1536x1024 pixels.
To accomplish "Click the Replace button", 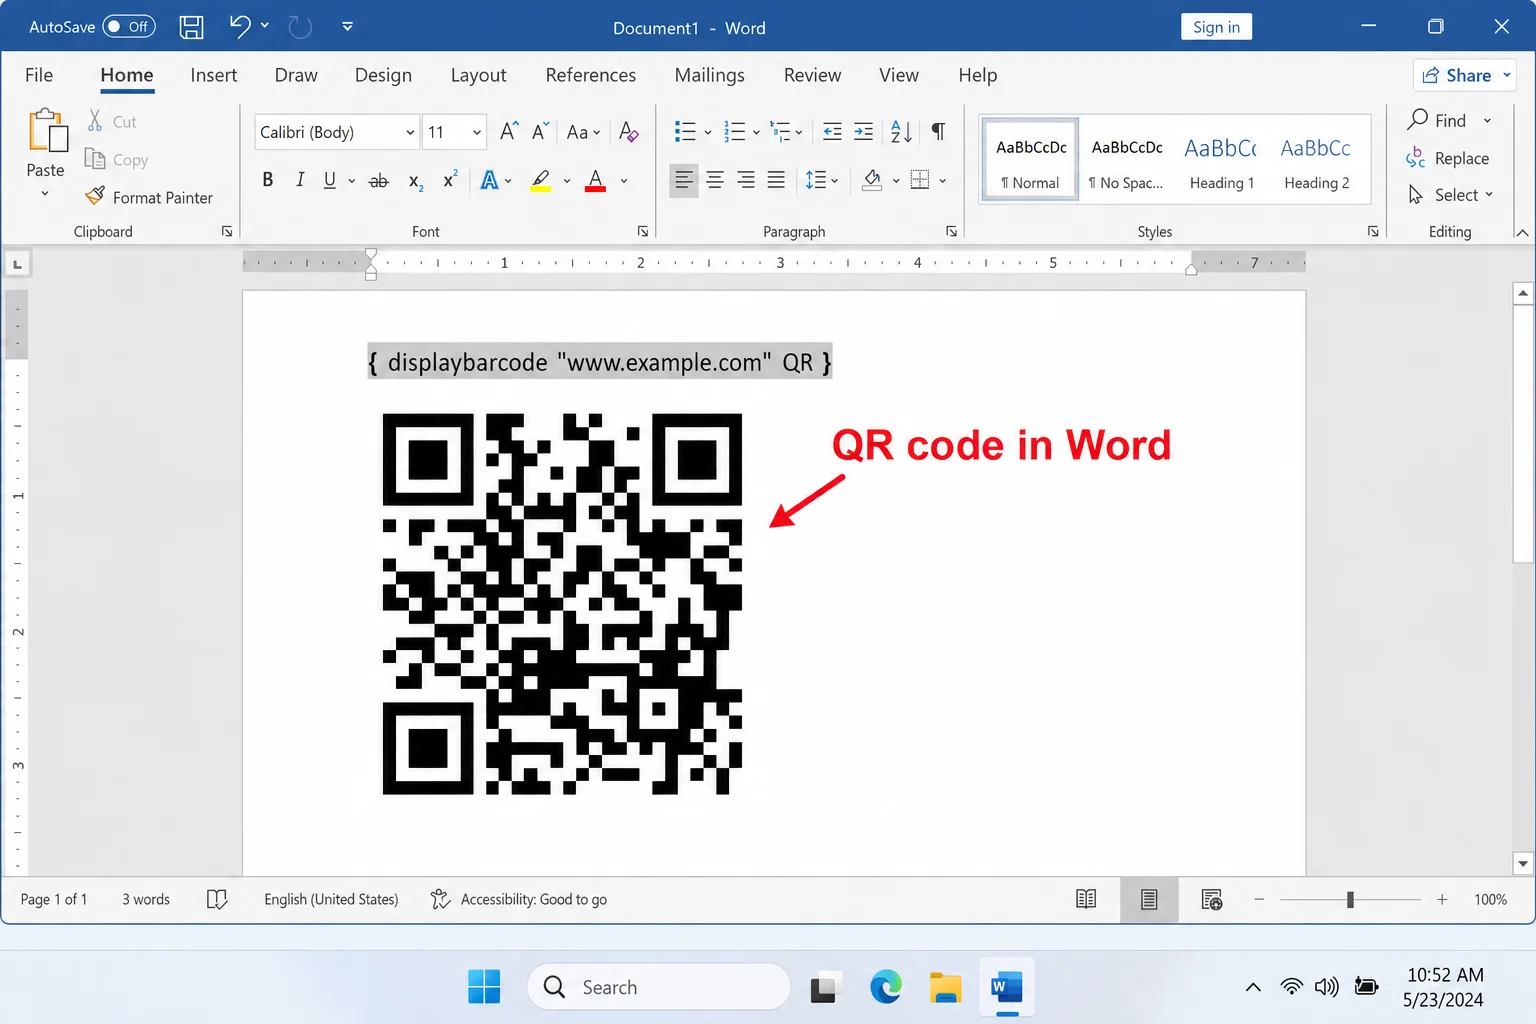I will [1448, 158].
